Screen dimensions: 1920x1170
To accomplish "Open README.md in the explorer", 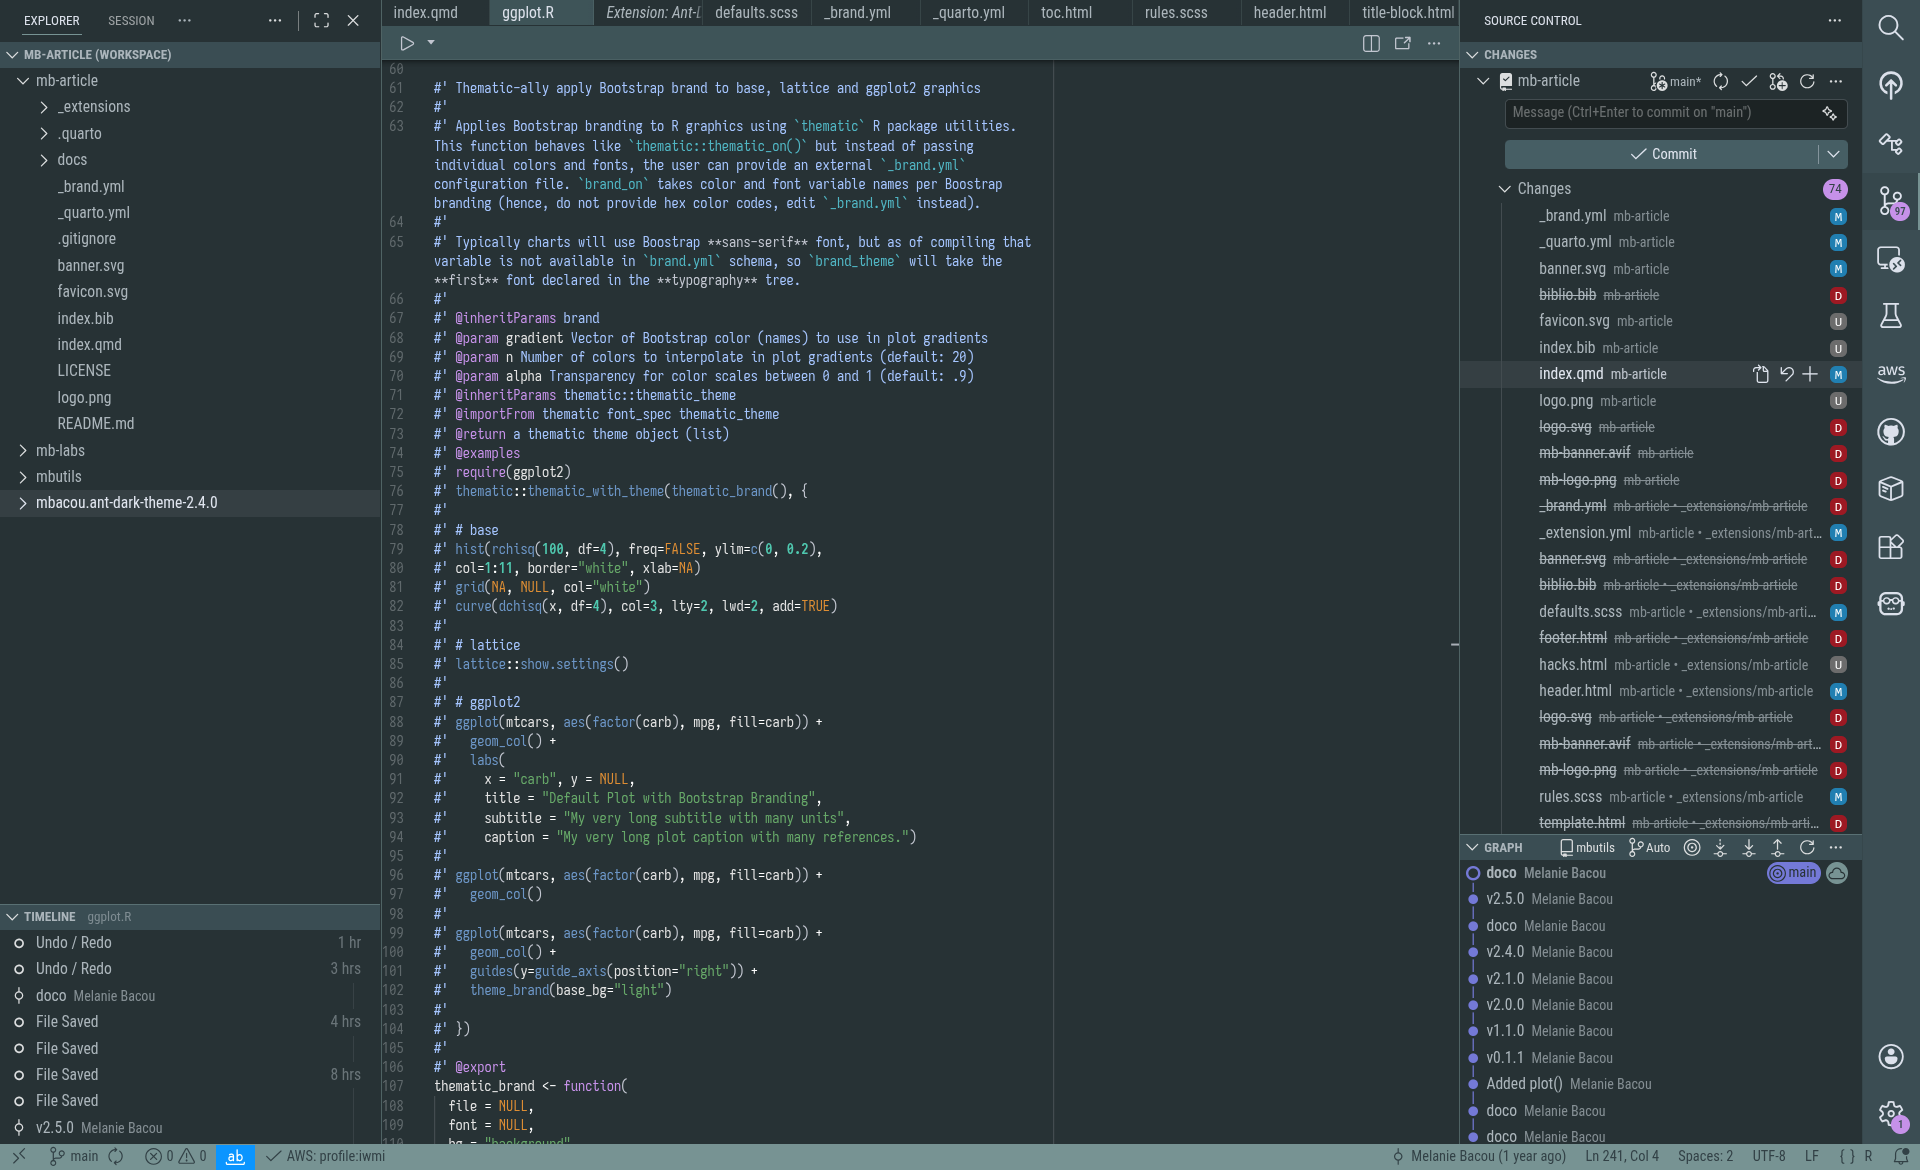I will pos(96,424).
